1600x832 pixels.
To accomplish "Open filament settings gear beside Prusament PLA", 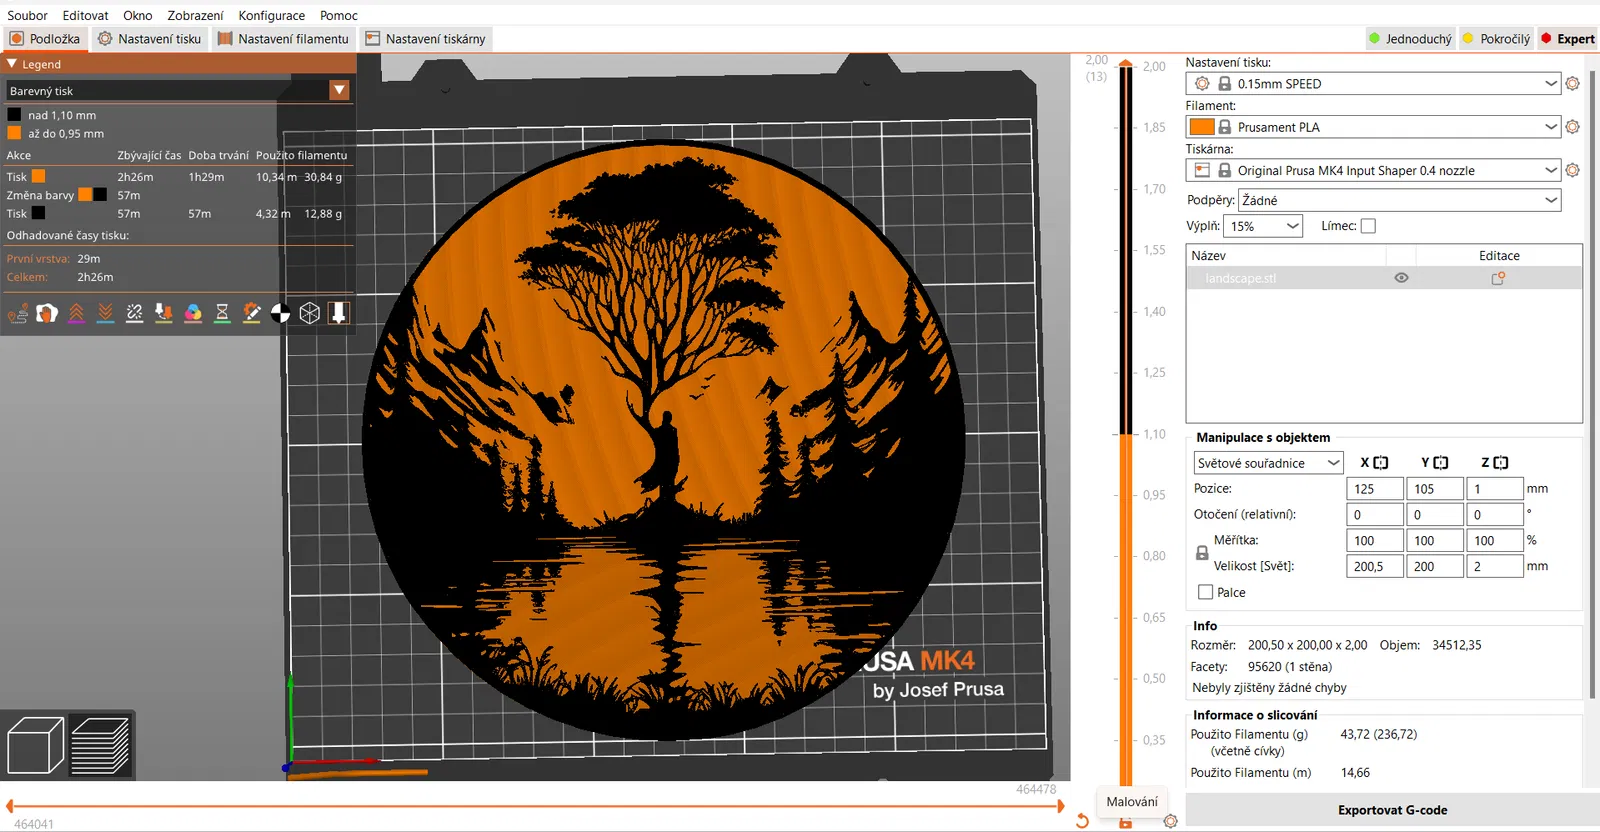I will click(1572, 127).
